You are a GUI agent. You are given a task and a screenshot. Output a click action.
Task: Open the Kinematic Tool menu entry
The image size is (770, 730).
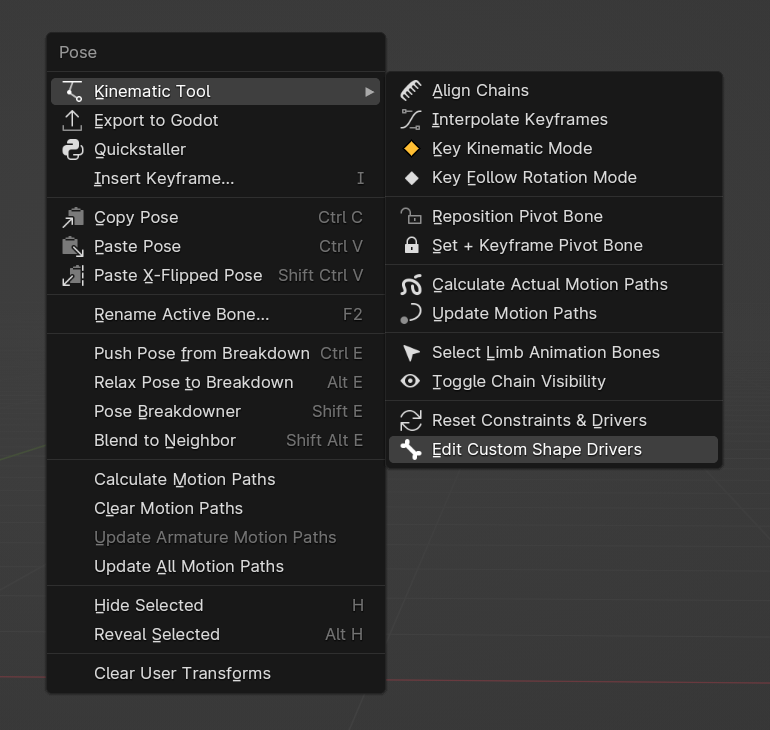pyautogui.click(x=215, y=91)
